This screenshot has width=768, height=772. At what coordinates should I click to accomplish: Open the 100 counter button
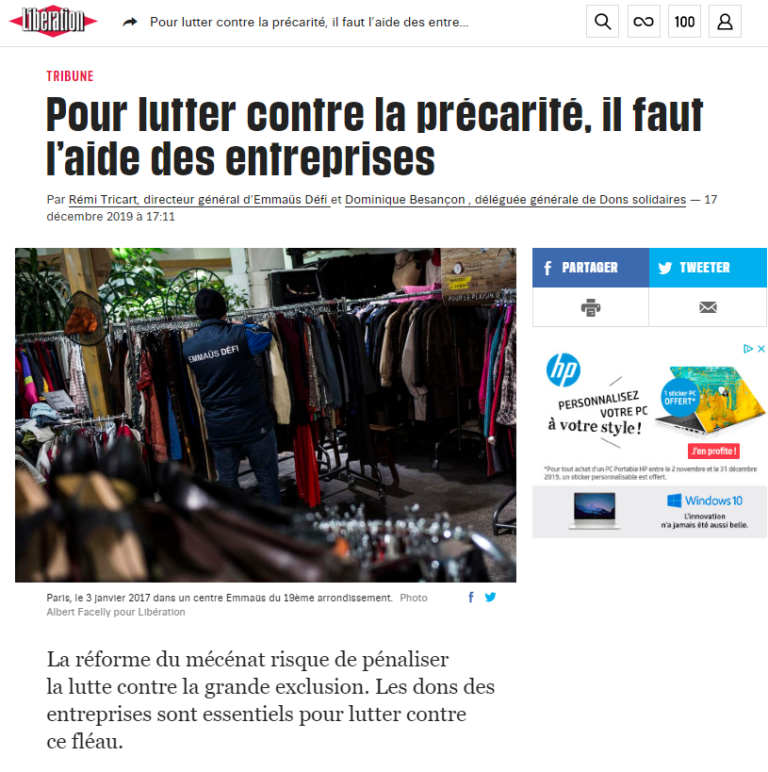click(684, 22)
